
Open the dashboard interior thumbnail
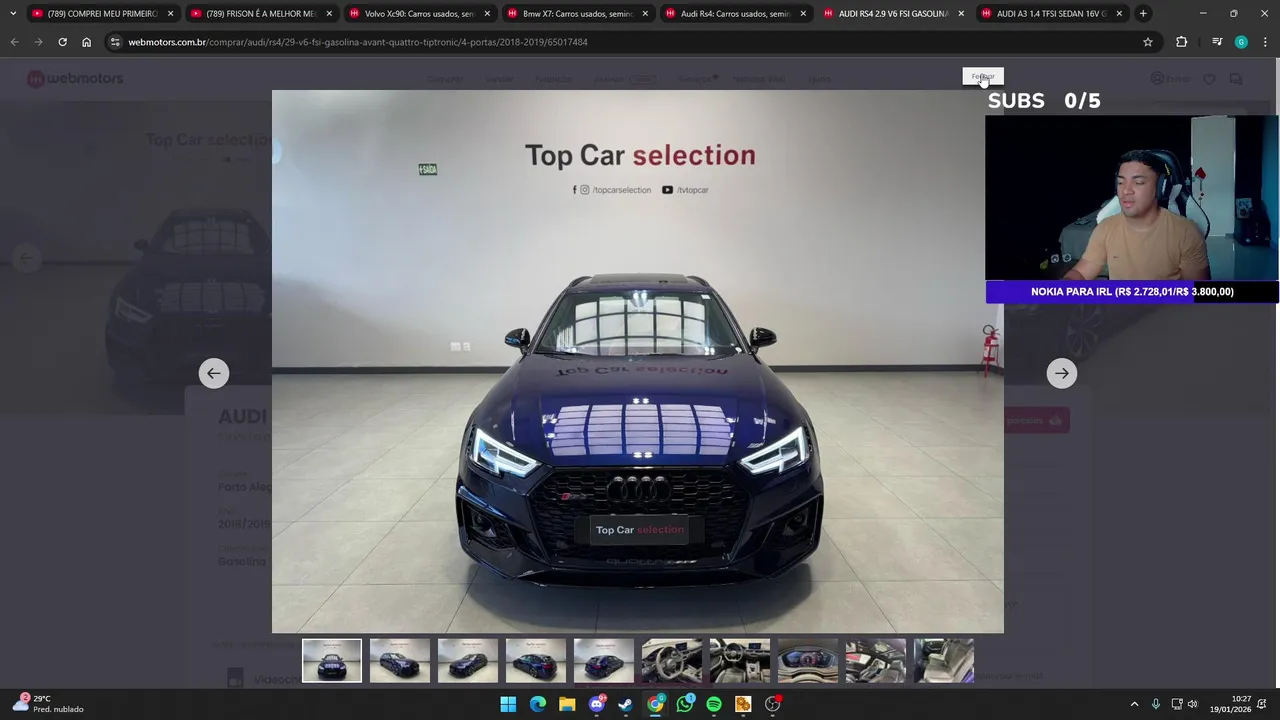coord(740,661)
